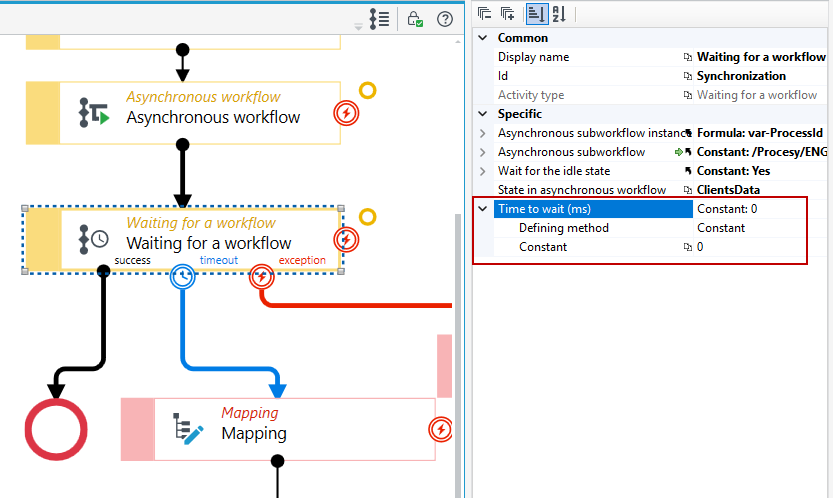Click the Activity type value
Screen dimensions: 833x498
761,95
